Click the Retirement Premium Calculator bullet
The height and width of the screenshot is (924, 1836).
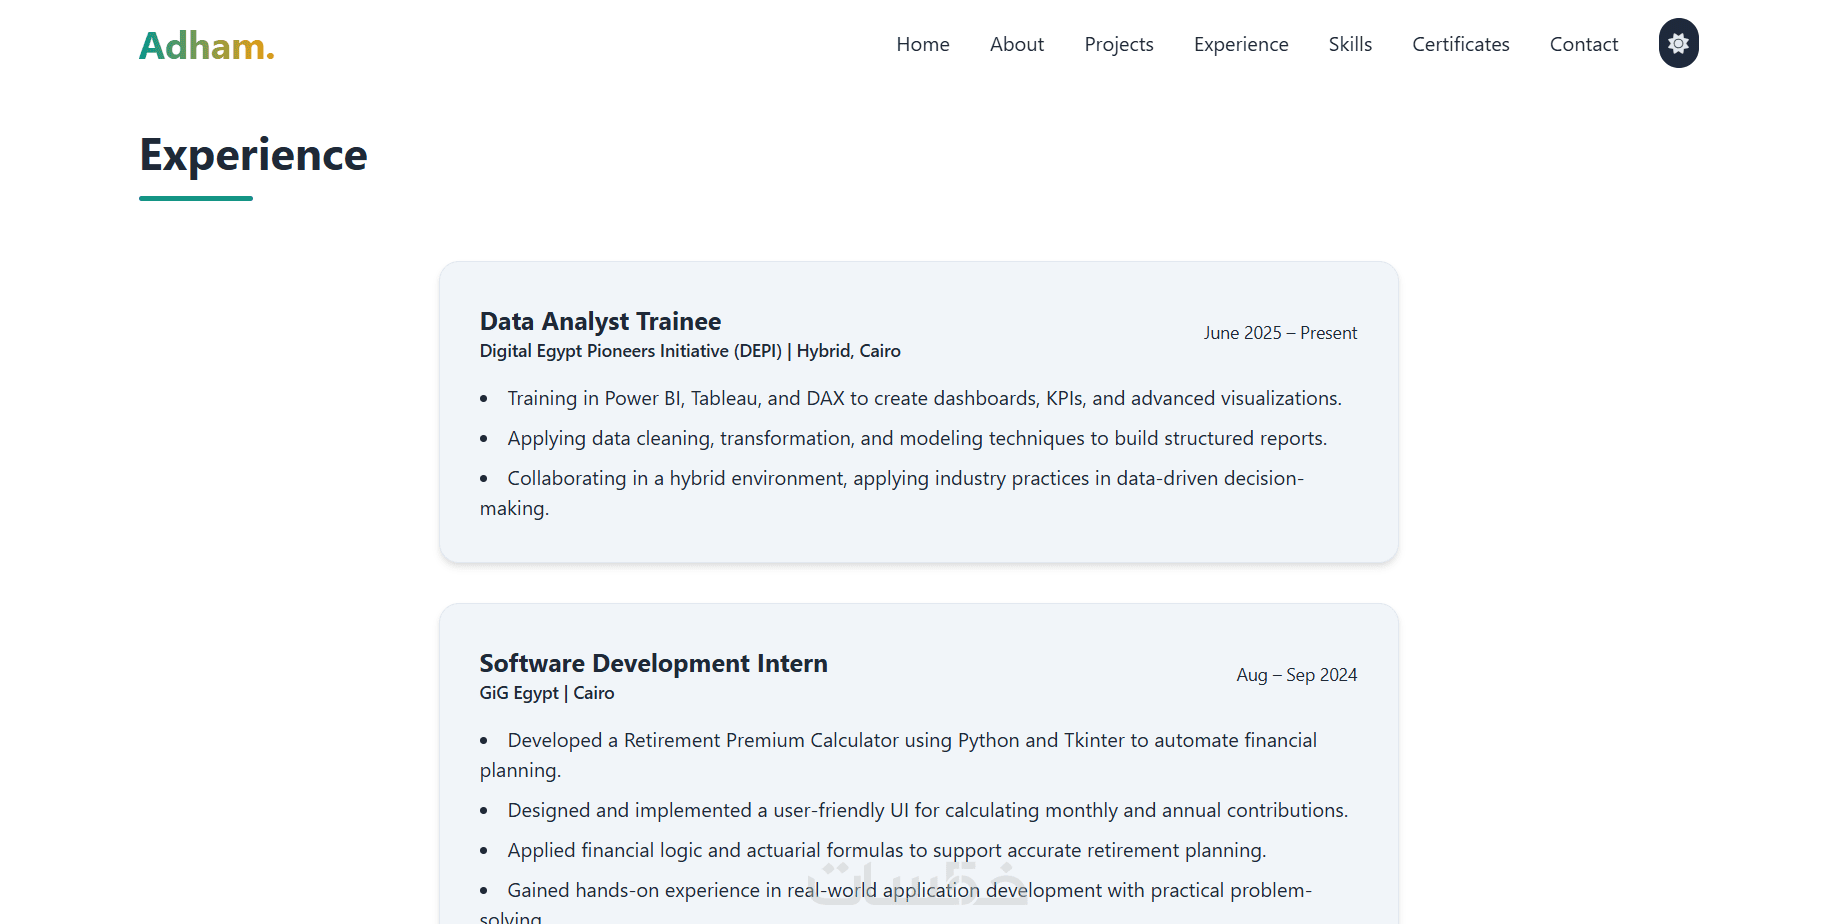pyautogui.click(x=911, y=740)
